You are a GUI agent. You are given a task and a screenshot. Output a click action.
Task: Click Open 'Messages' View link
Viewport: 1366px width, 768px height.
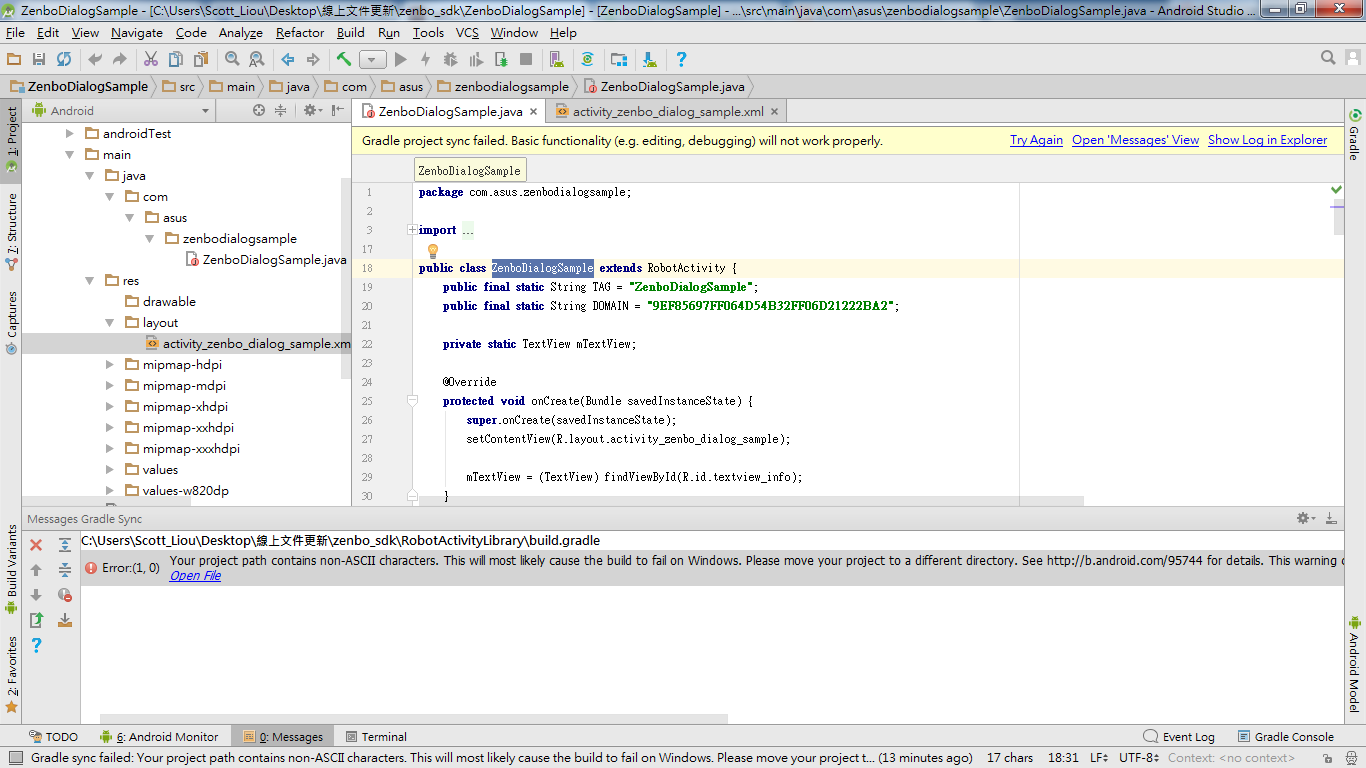pos(1135,140)
